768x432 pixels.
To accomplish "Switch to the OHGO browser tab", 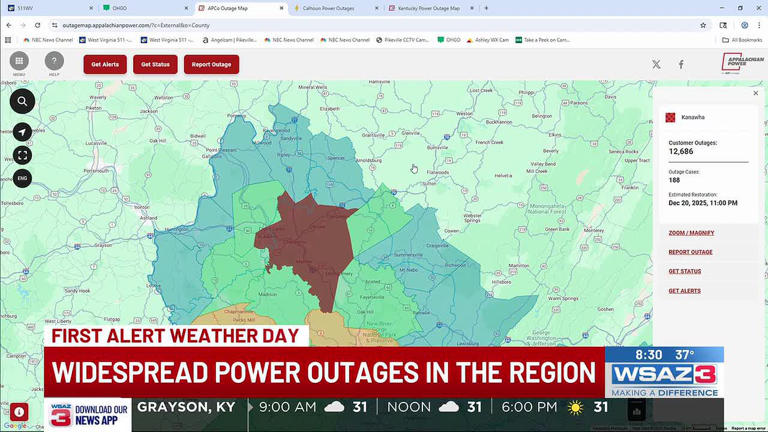I will click(x=144, y=8).
